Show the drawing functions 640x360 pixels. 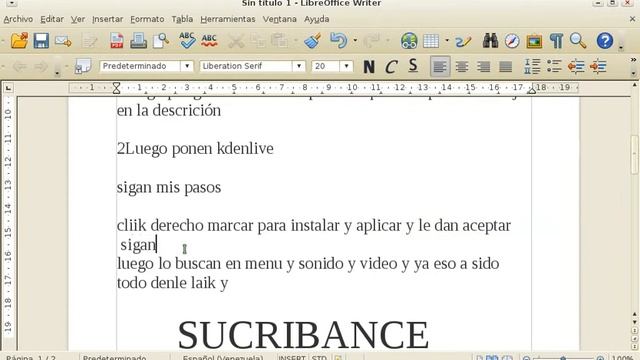[x=463, y=41]
